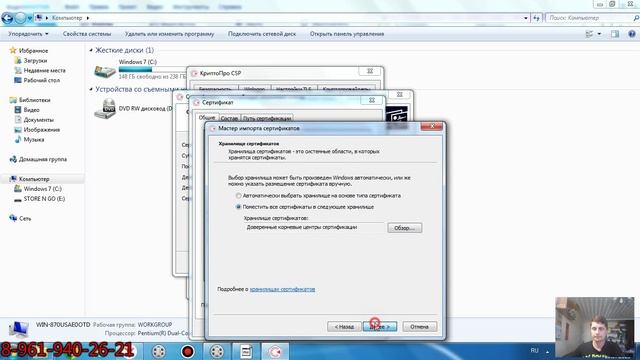640x360 pixels.
Task: Click the red record button in taskbar
Action: pyautogui.click(x=187, y=351)
